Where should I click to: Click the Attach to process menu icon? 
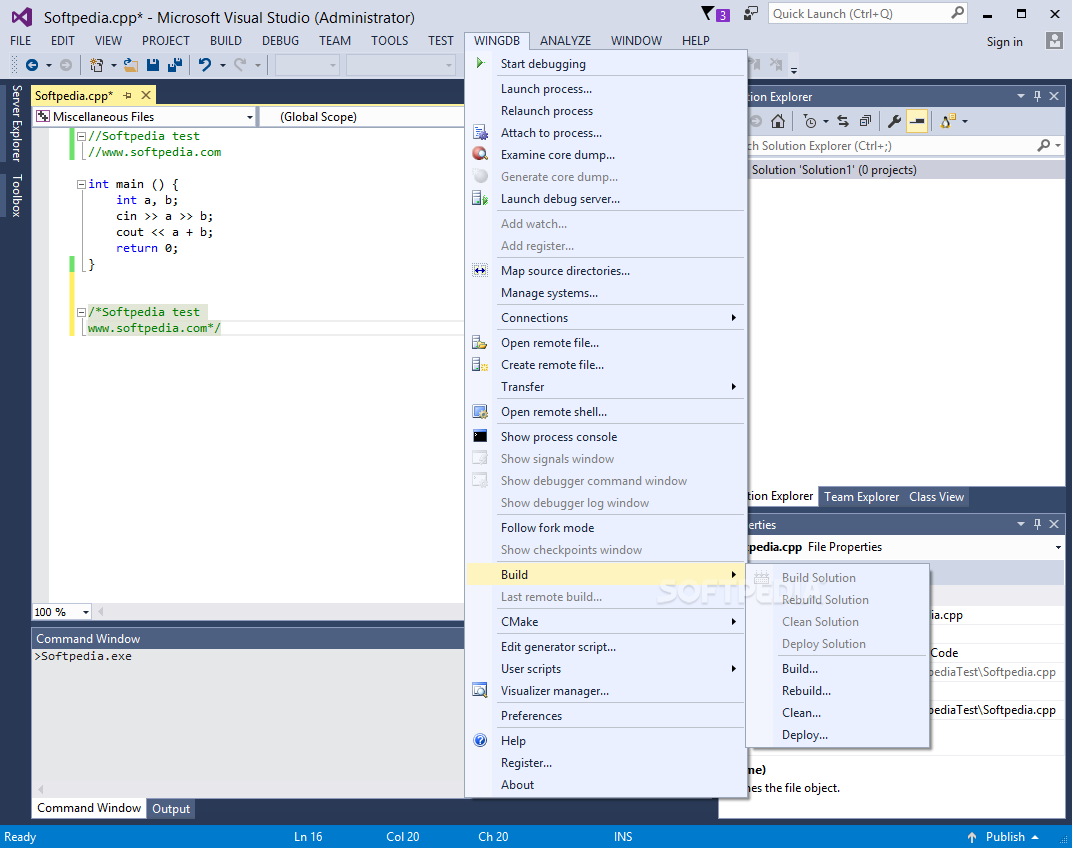coord(481,133)
